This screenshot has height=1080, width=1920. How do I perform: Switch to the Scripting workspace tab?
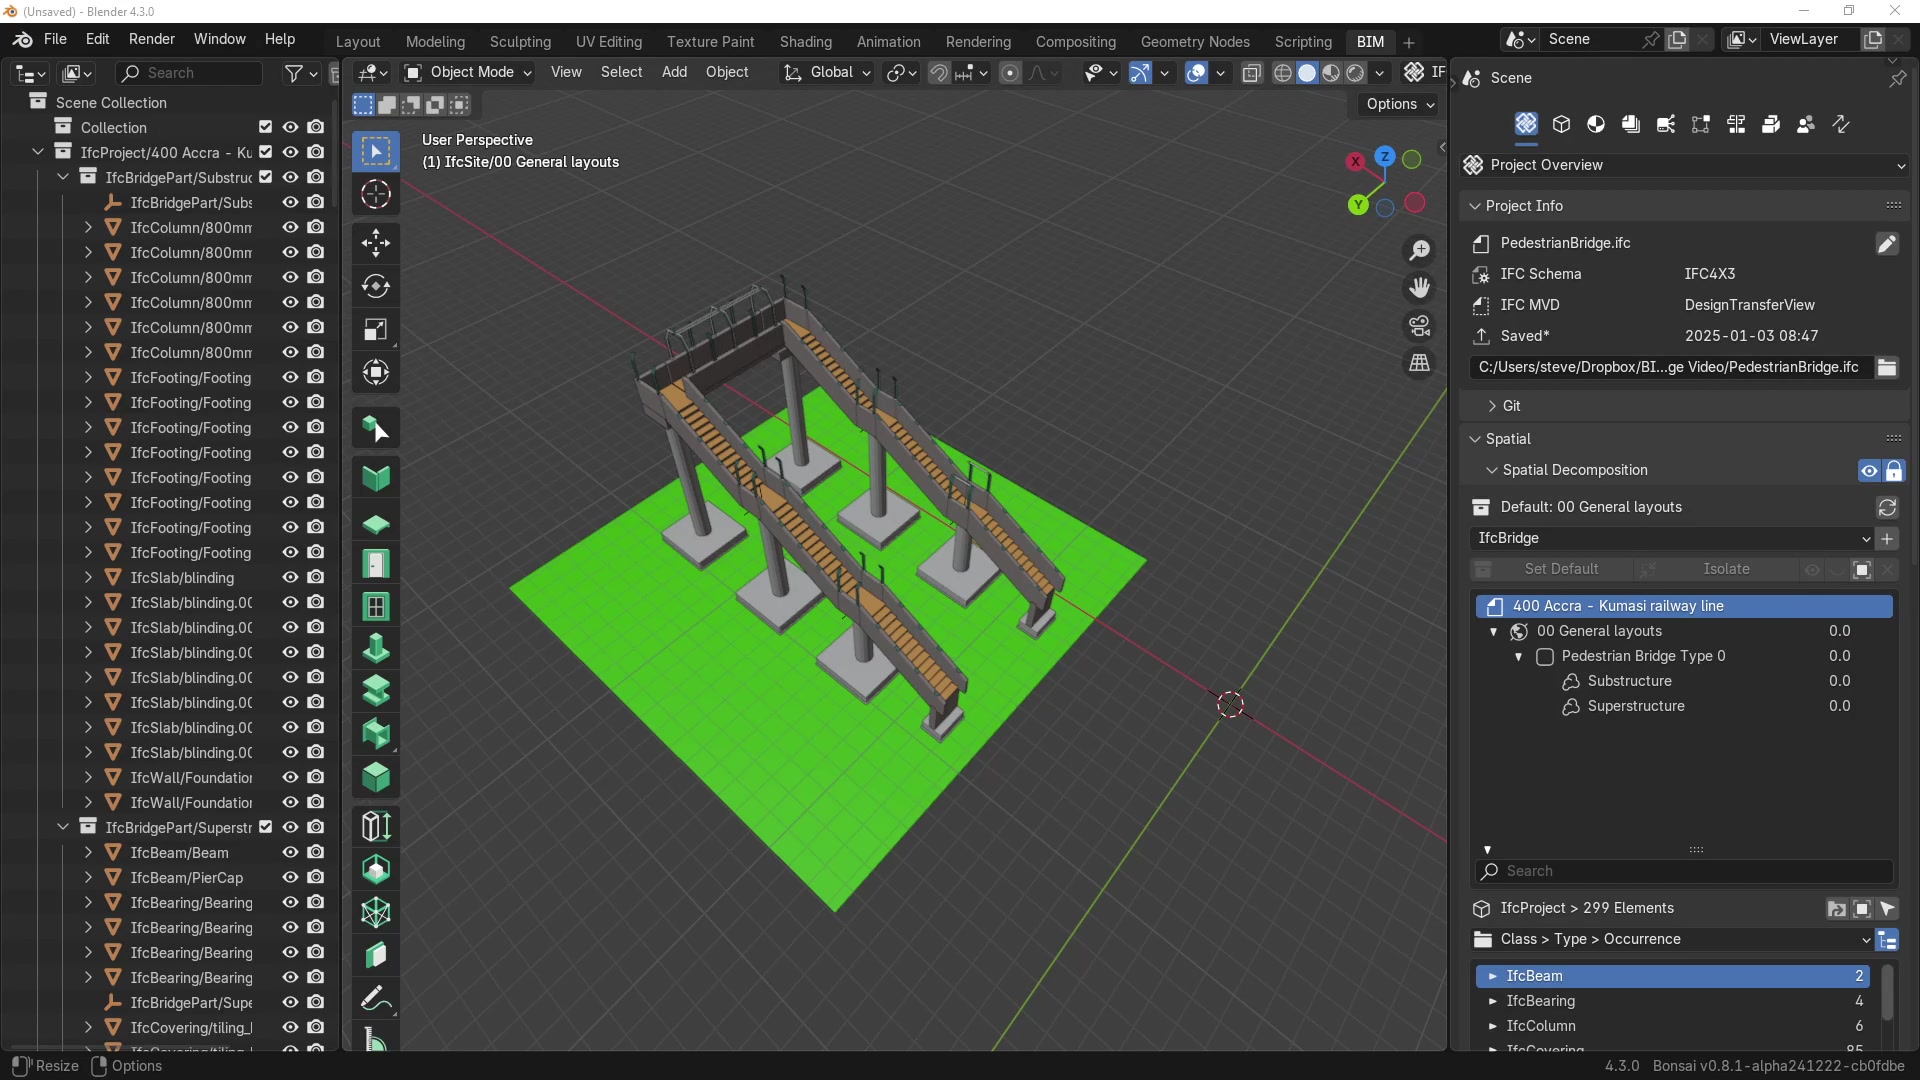(x=1303, y=42)
